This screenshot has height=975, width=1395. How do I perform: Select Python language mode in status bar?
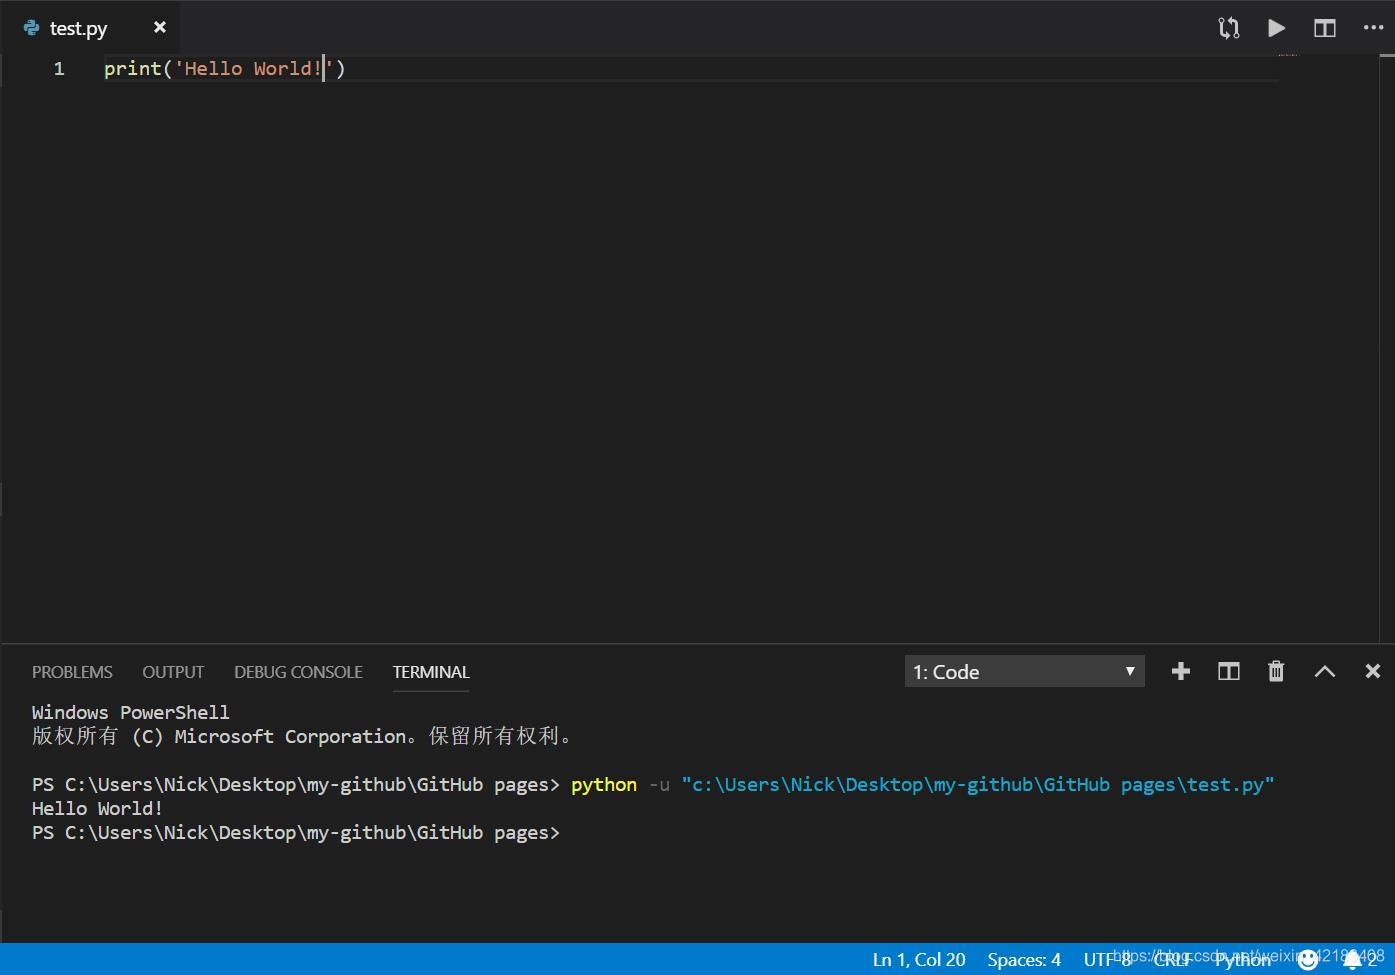point(1243,959)
